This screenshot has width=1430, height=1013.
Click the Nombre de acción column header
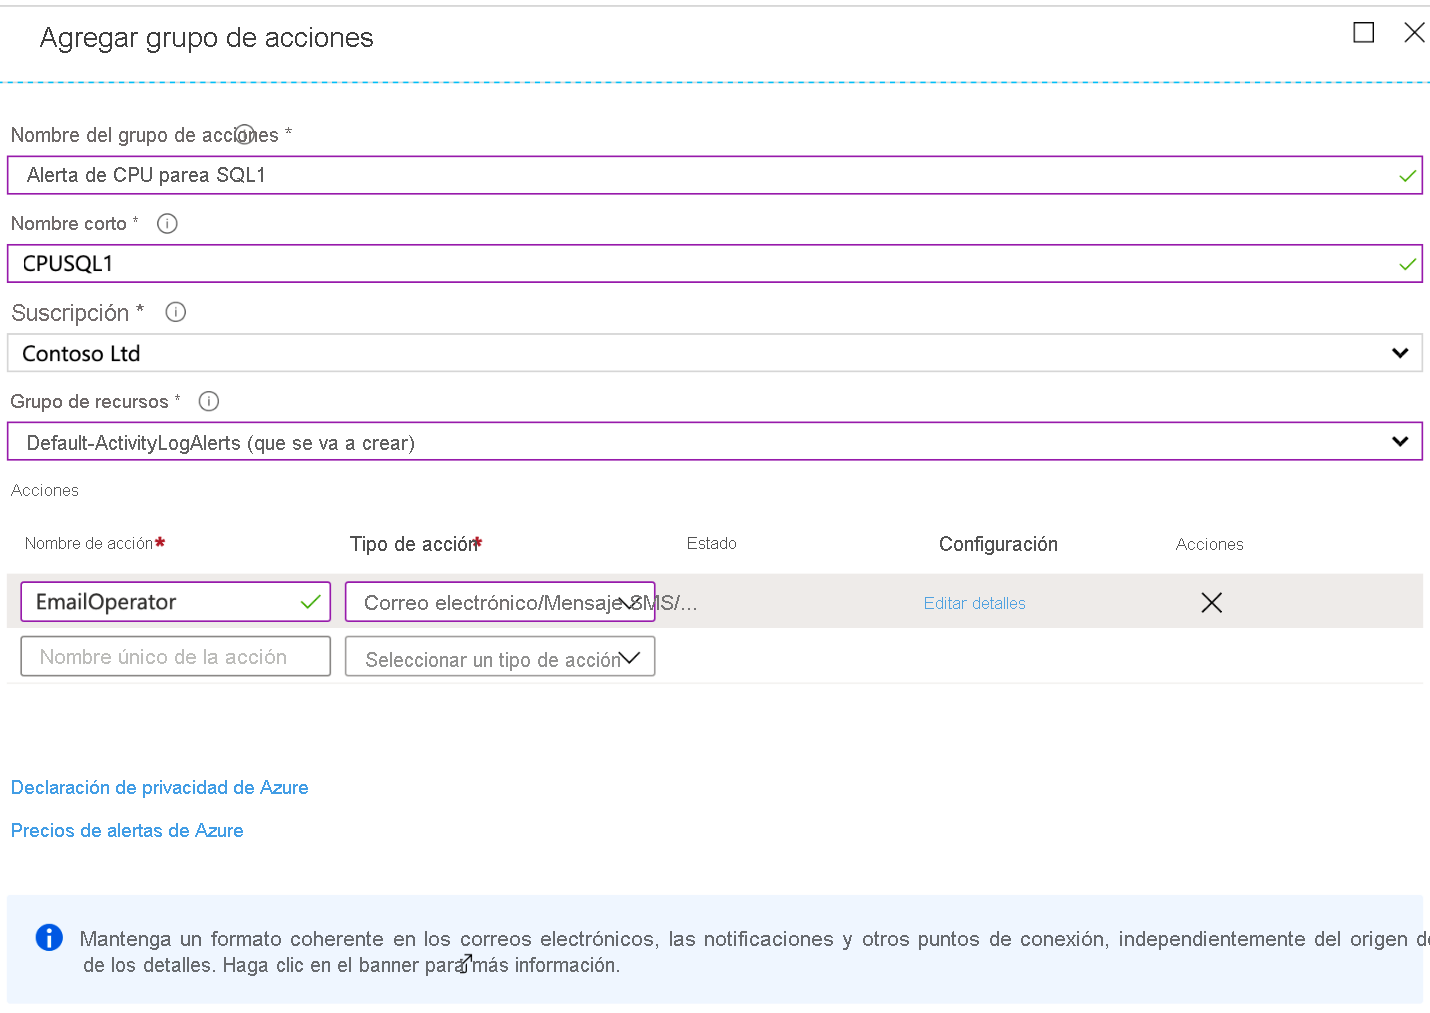pyautogui.click(x=95, y=543)
